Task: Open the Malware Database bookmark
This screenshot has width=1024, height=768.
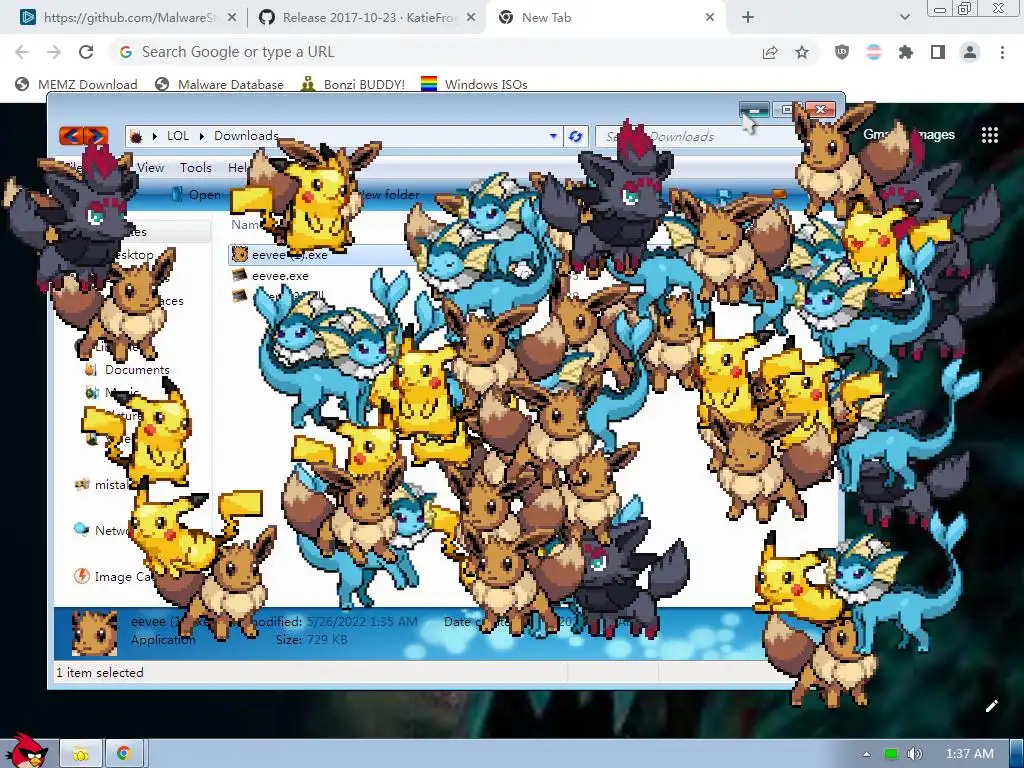Action: tap(219, 84)
